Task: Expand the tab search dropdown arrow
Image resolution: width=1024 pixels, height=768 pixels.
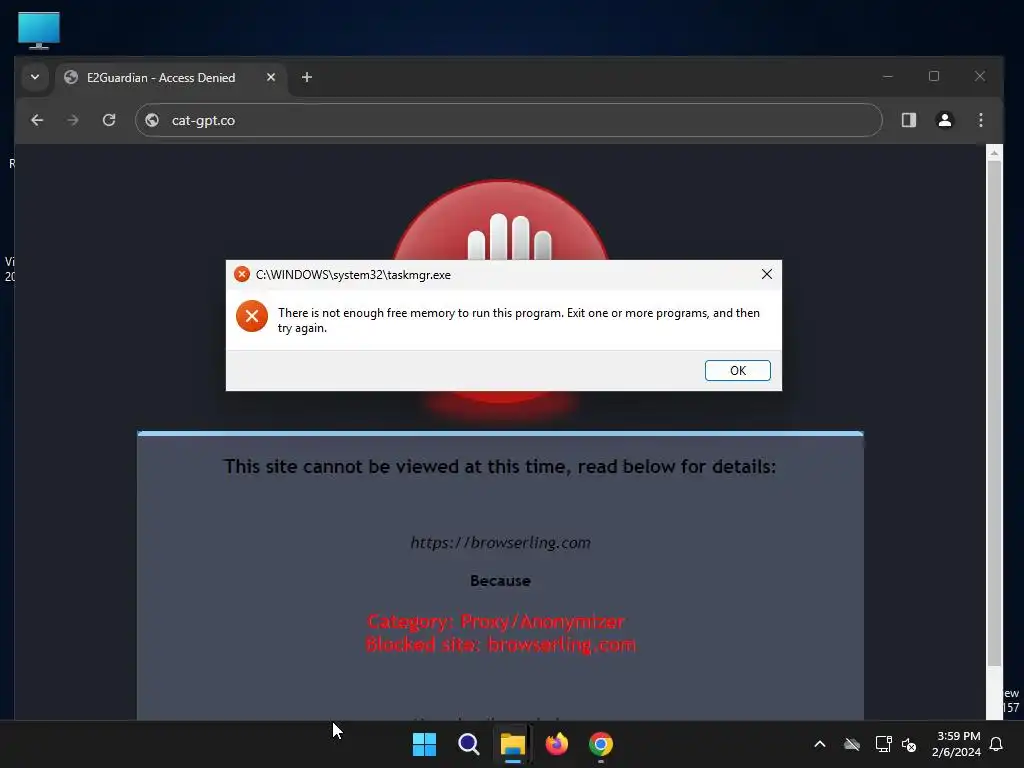Action: (35, 77)
